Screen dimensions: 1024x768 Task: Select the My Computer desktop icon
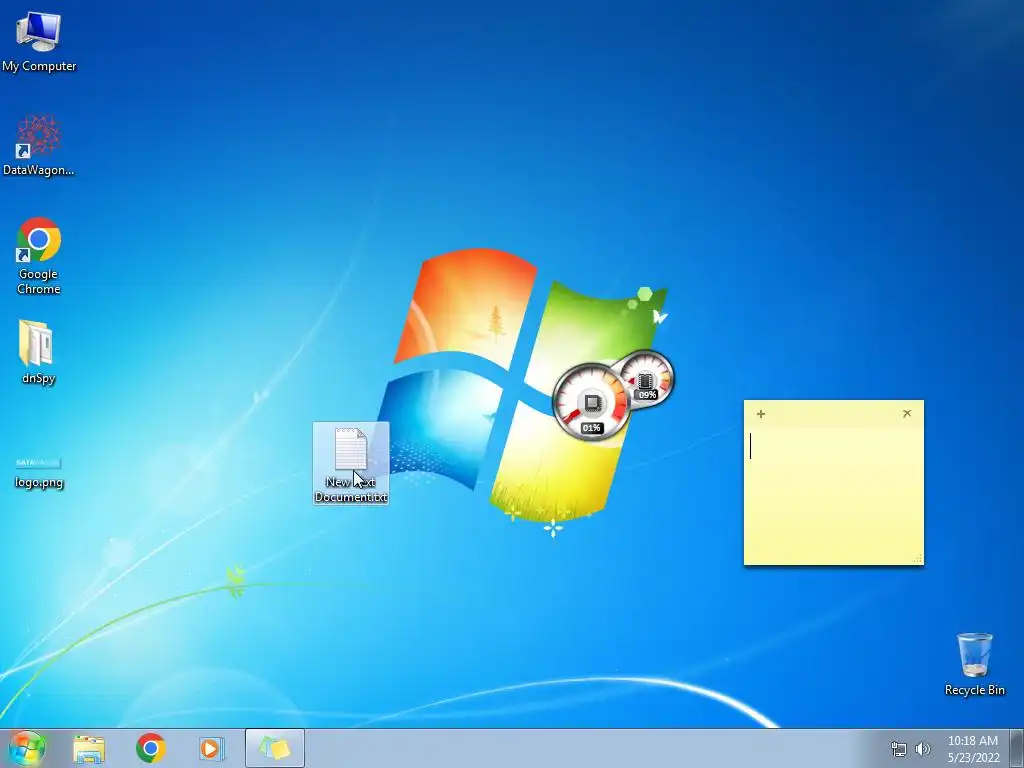39,41
